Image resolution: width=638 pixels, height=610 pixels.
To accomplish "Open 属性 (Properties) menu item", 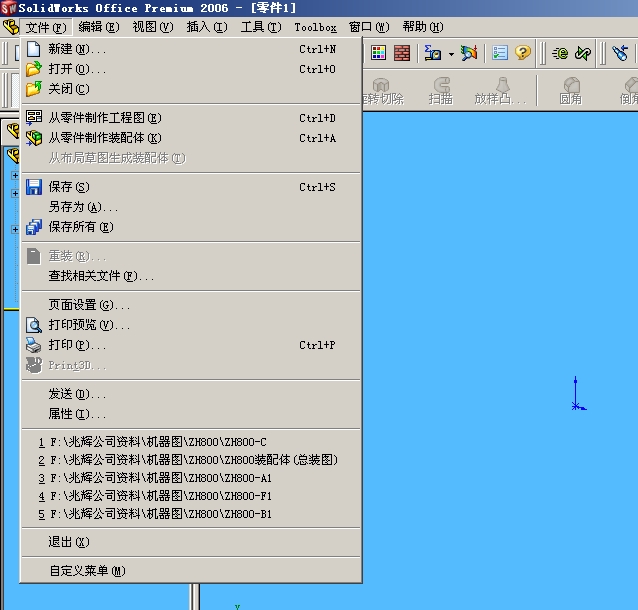I will pyautogui.click(x=191, y=414).
